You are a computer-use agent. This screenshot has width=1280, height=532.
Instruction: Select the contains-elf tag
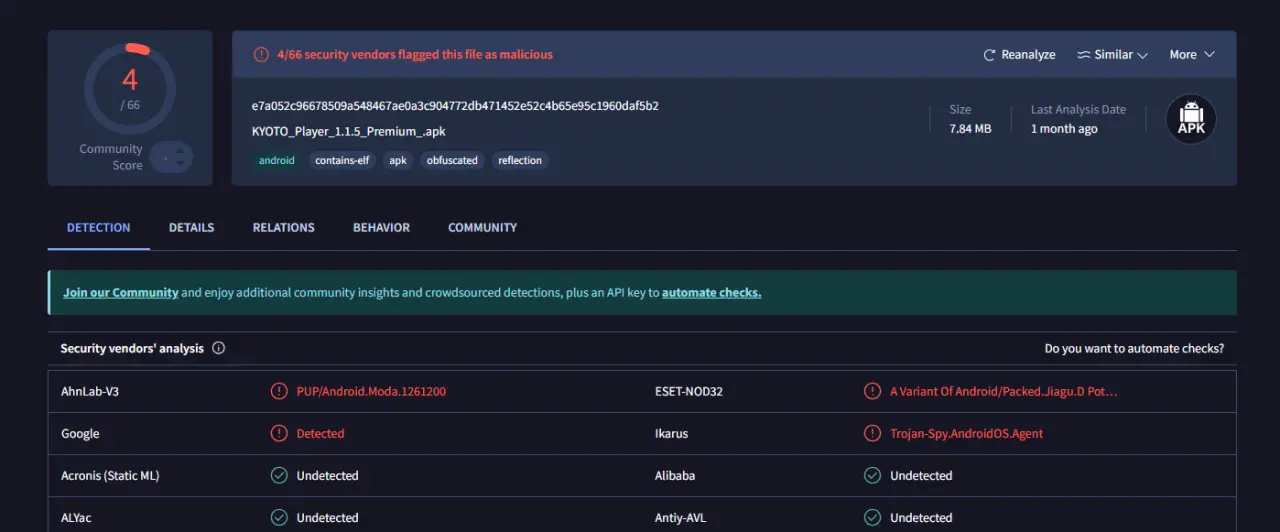click(342, 160)
